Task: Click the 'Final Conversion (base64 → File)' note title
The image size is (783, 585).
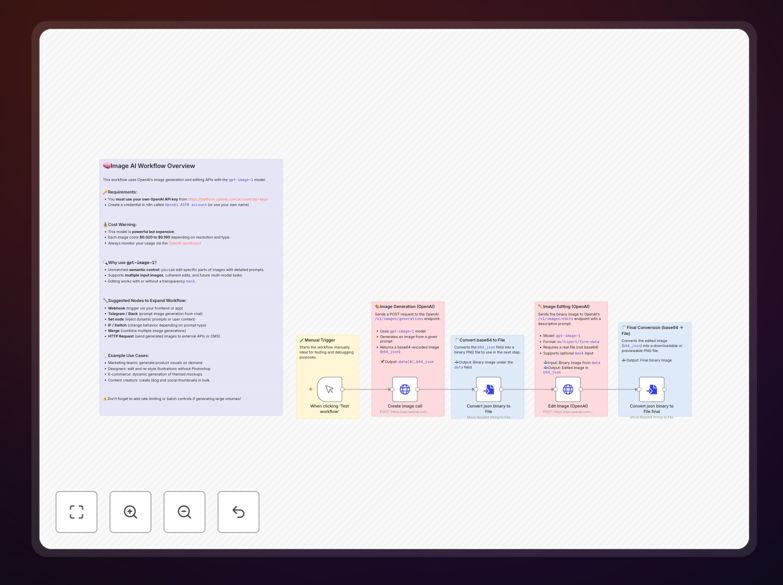Action: coord(653,330)
